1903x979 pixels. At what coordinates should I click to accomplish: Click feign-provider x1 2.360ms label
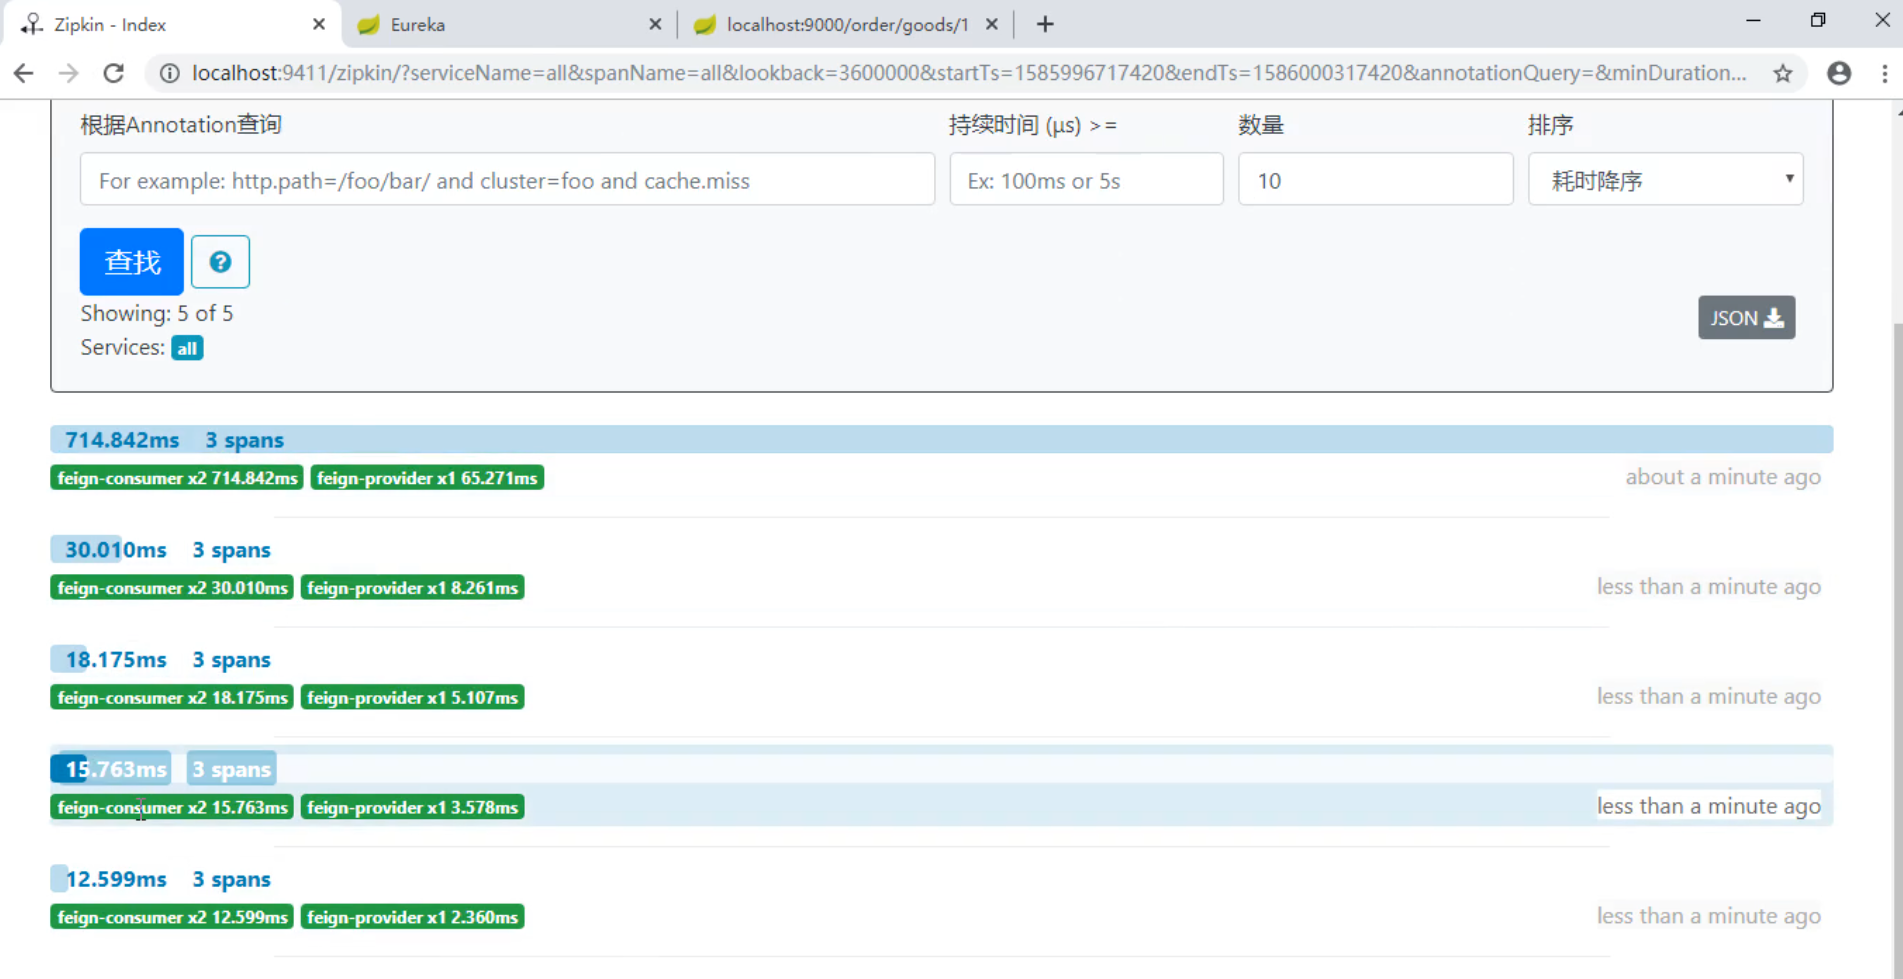point(412,917)
